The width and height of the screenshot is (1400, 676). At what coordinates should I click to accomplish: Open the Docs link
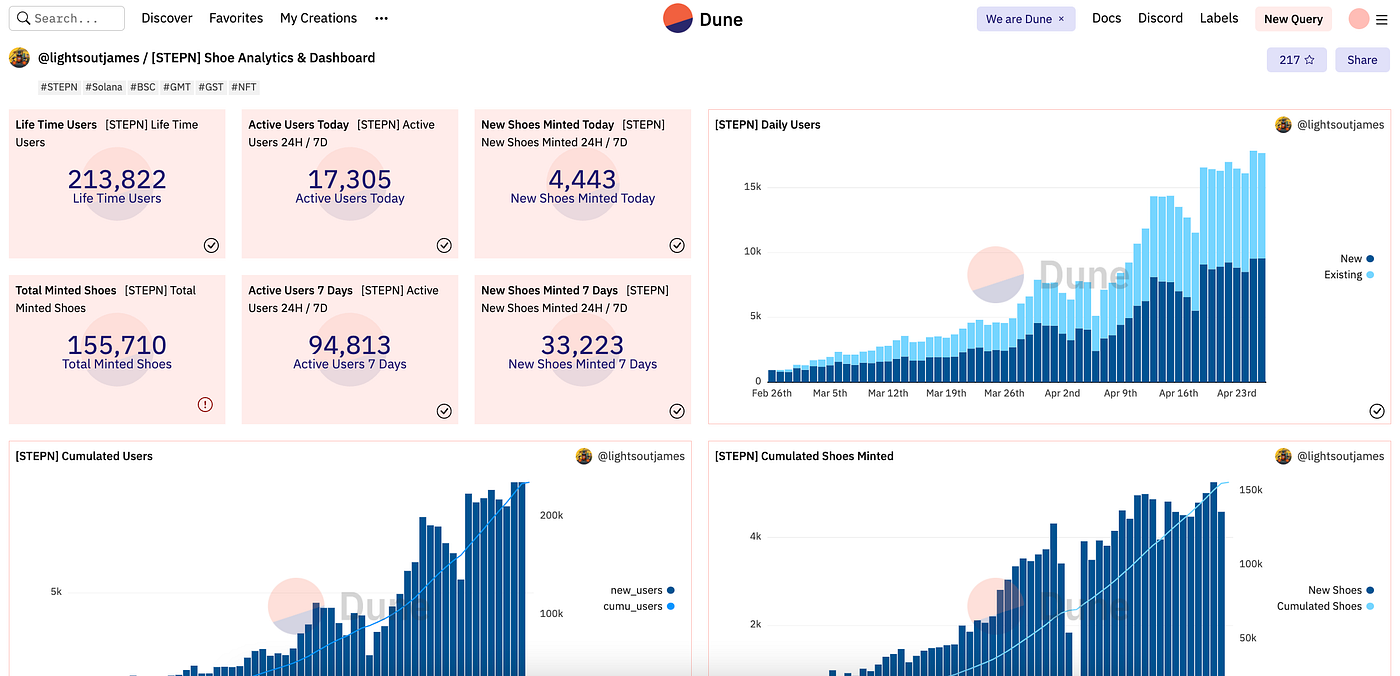click(x=1106, y=18)
